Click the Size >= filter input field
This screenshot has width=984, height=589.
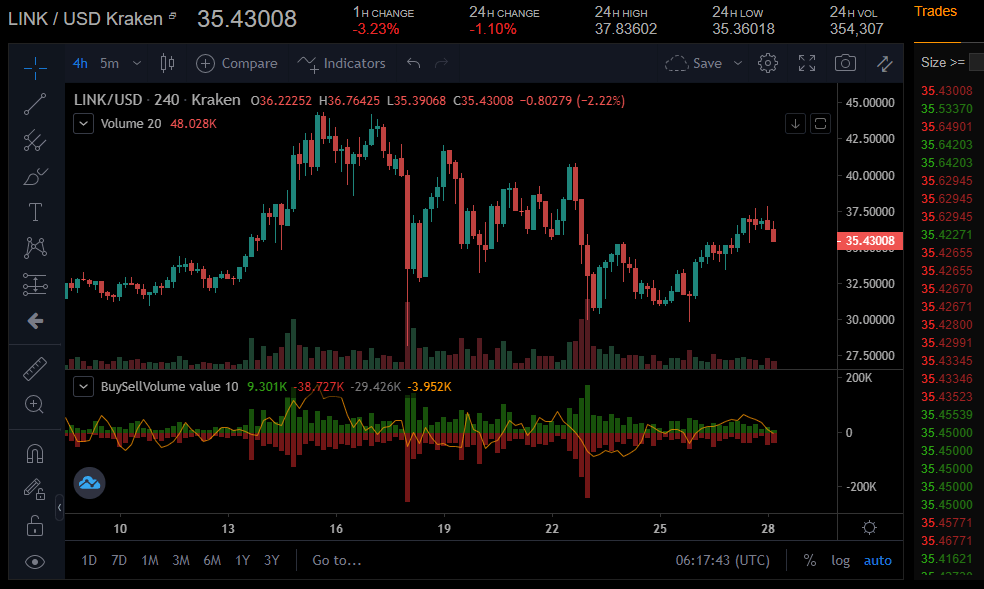click(976, 62)
